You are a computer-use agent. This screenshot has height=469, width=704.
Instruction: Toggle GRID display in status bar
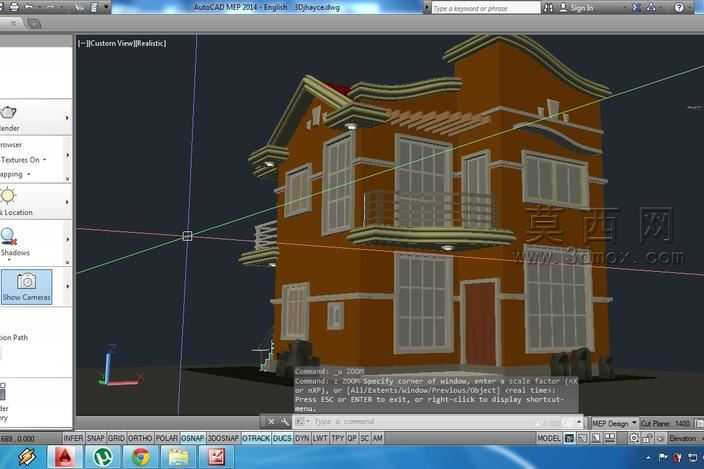coord(116,438)
